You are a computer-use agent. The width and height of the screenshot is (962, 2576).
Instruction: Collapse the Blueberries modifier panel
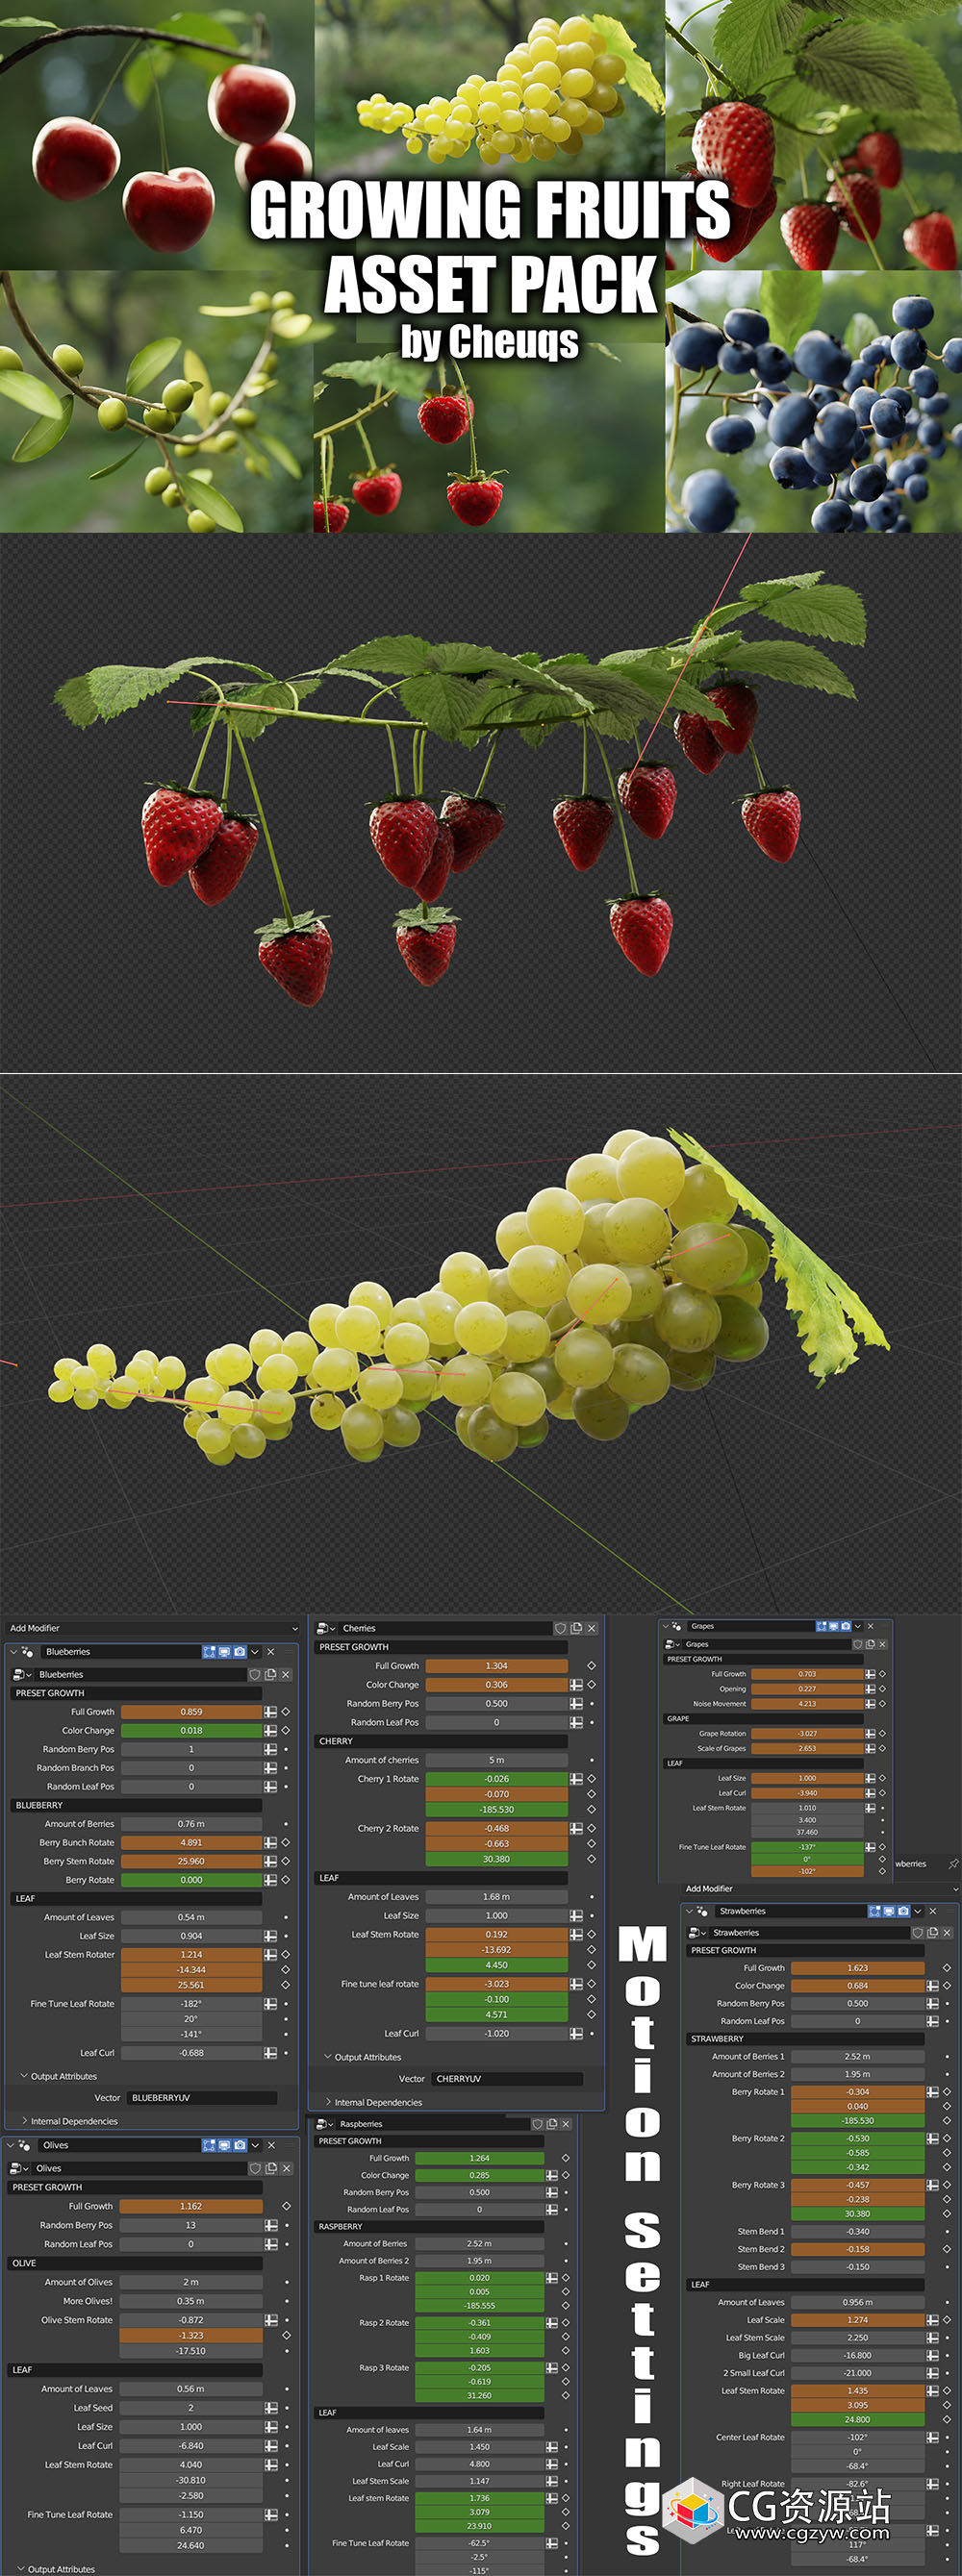14,1651
